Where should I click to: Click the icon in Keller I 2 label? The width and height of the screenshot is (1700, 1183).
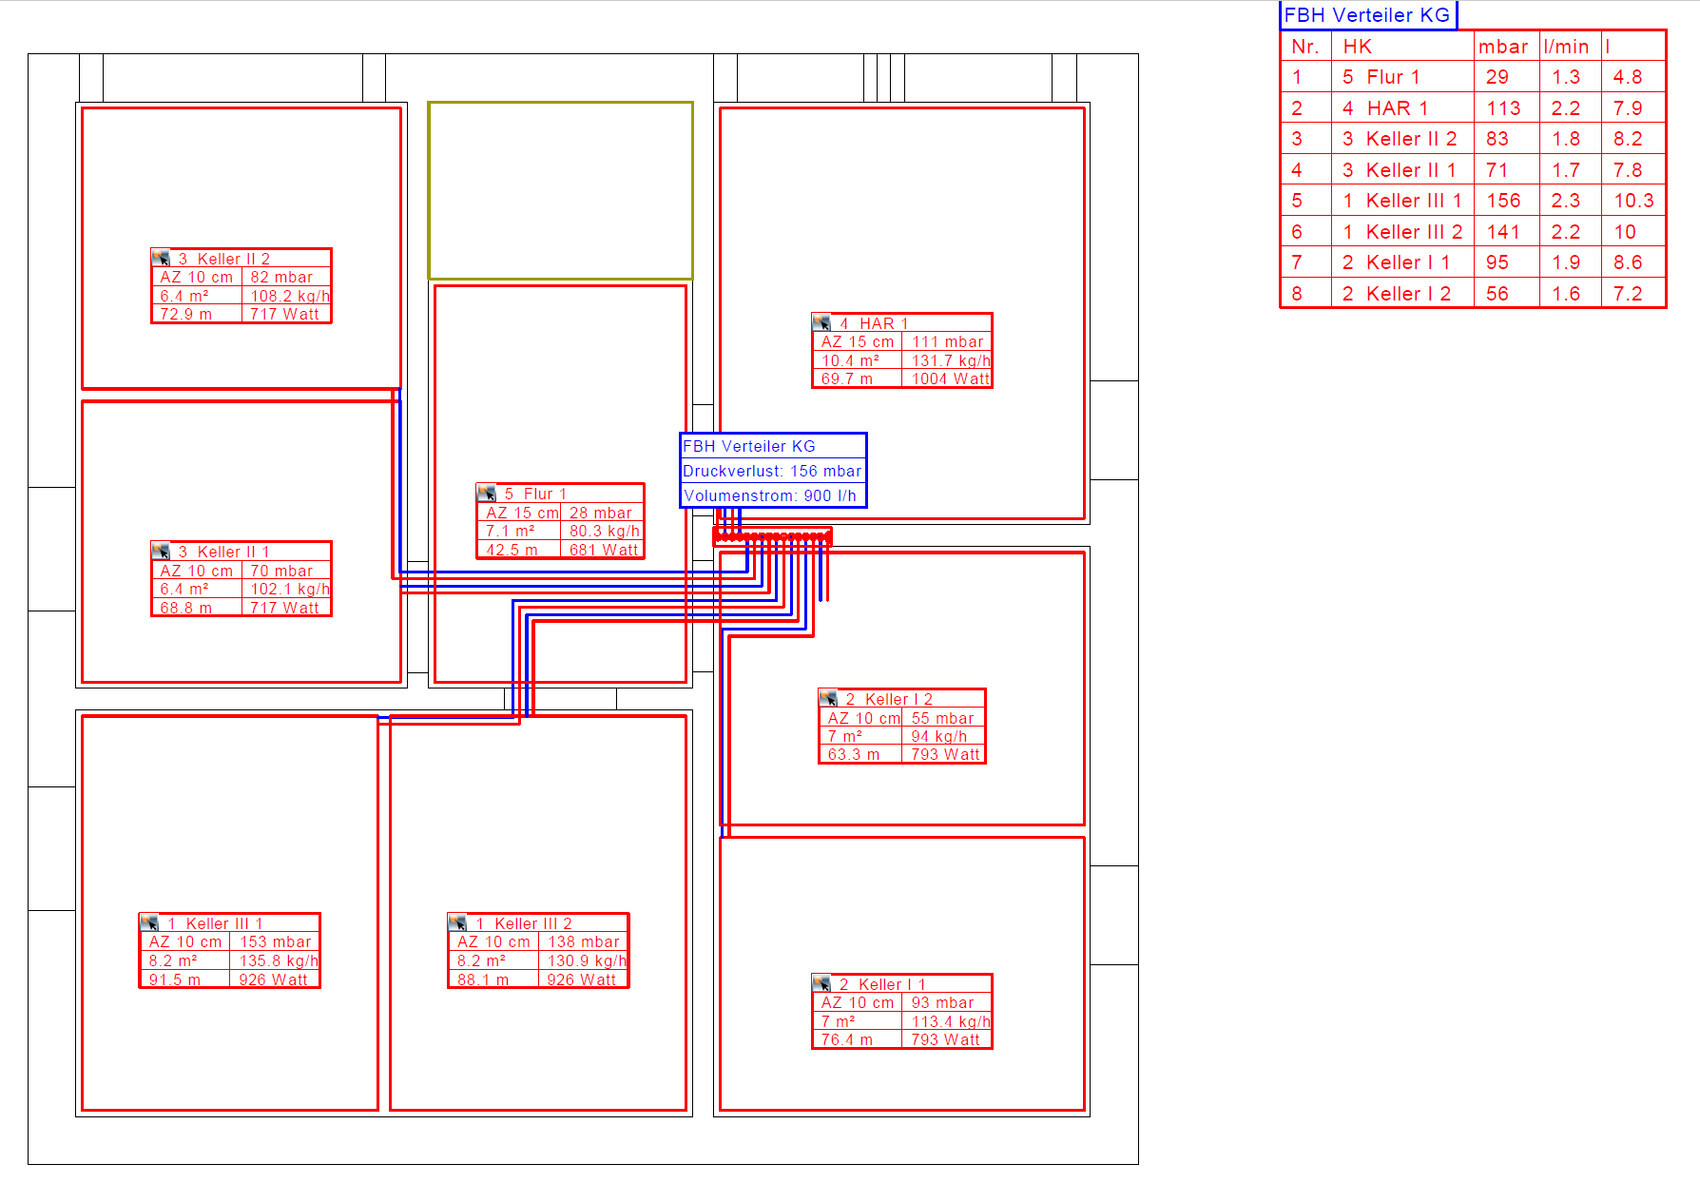click(828, 698)
